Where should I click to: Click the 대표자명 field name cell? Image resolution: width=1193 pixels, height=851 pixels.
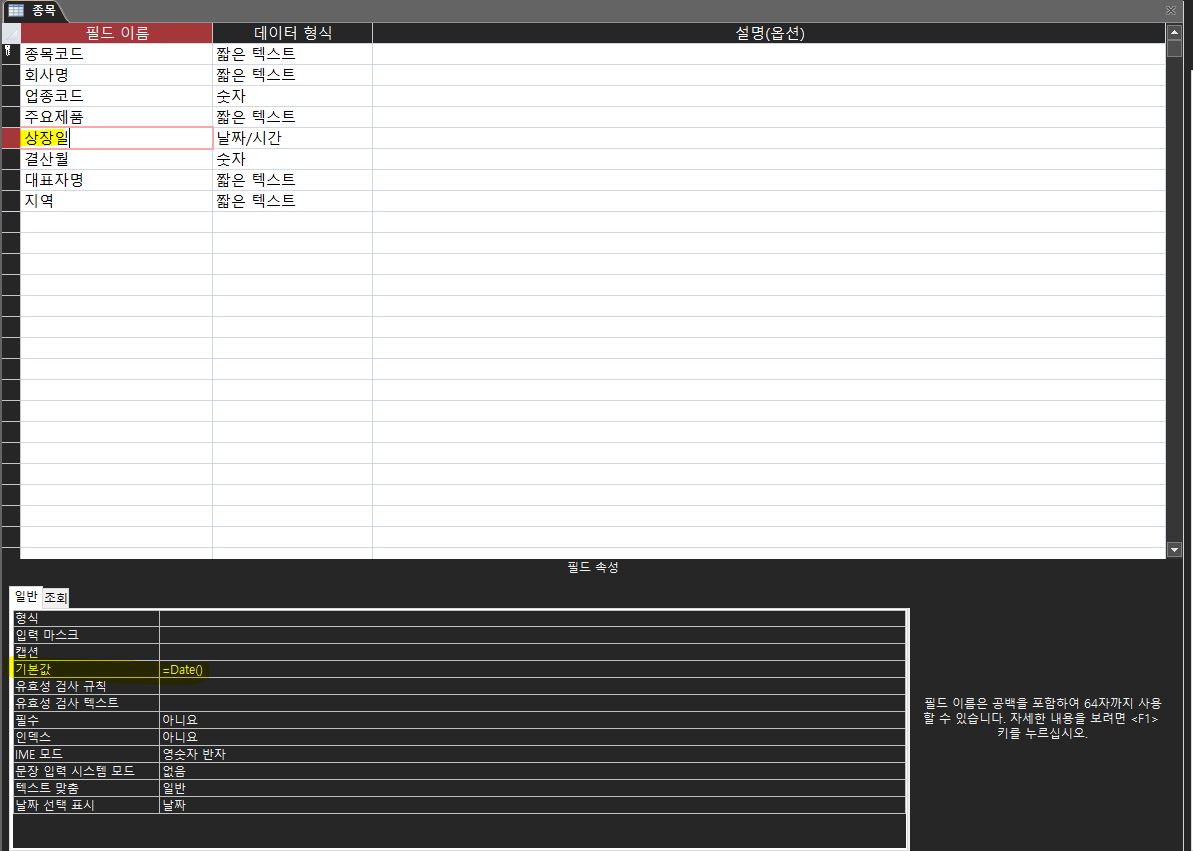(116, 180)
